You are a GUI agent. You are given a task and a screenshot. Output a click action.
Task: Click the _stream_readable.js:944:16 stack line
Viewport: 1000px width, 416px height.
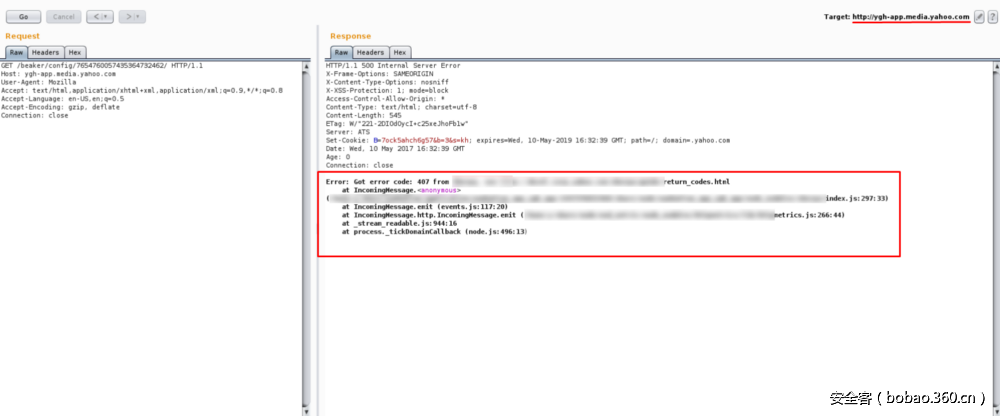point(399,223)
